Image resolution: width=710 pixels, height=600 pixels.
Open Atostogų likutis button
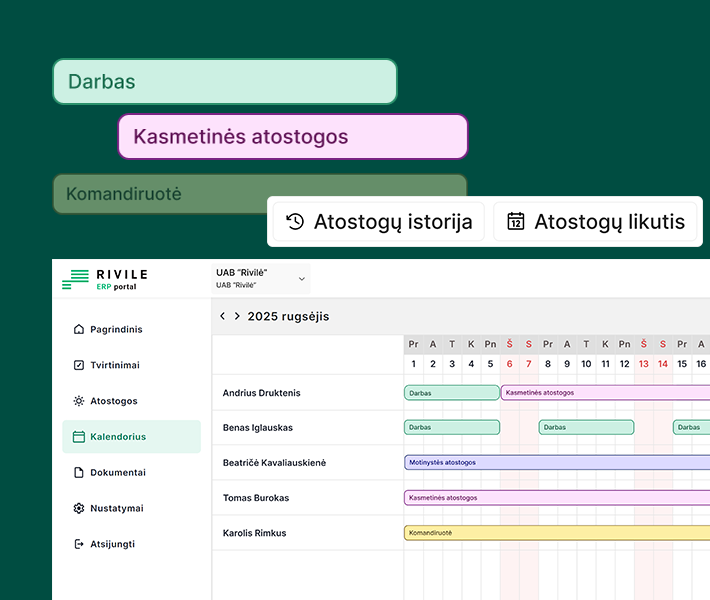[x=597, y=222]
